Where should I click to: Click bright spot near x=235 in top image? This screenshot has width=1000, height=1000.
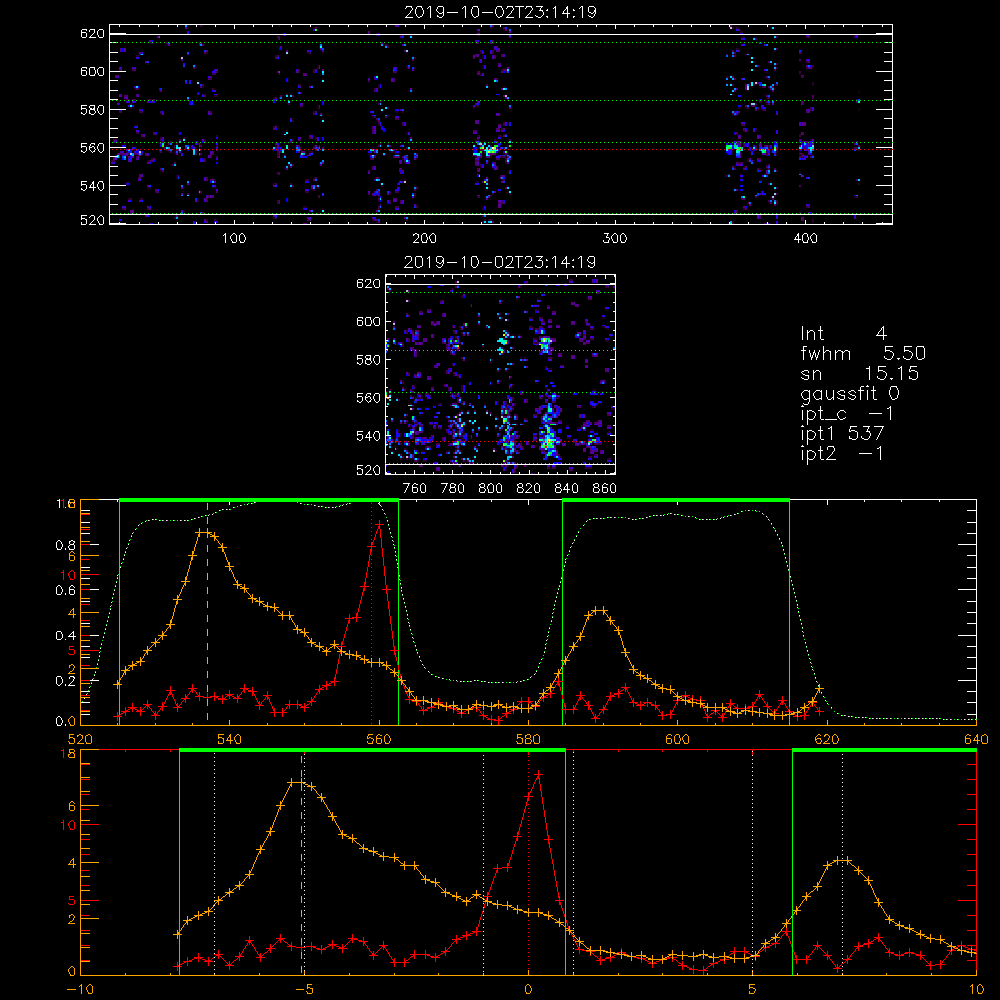[487, 151]
